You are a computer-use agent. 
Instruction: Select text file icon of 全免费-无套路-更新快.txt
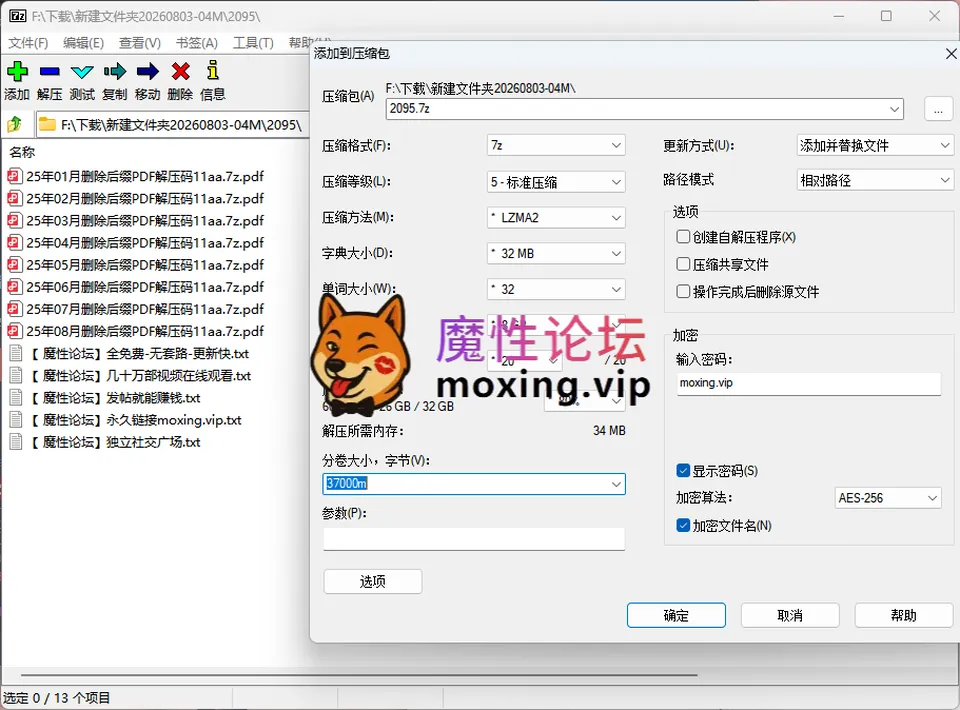point(17,354)
